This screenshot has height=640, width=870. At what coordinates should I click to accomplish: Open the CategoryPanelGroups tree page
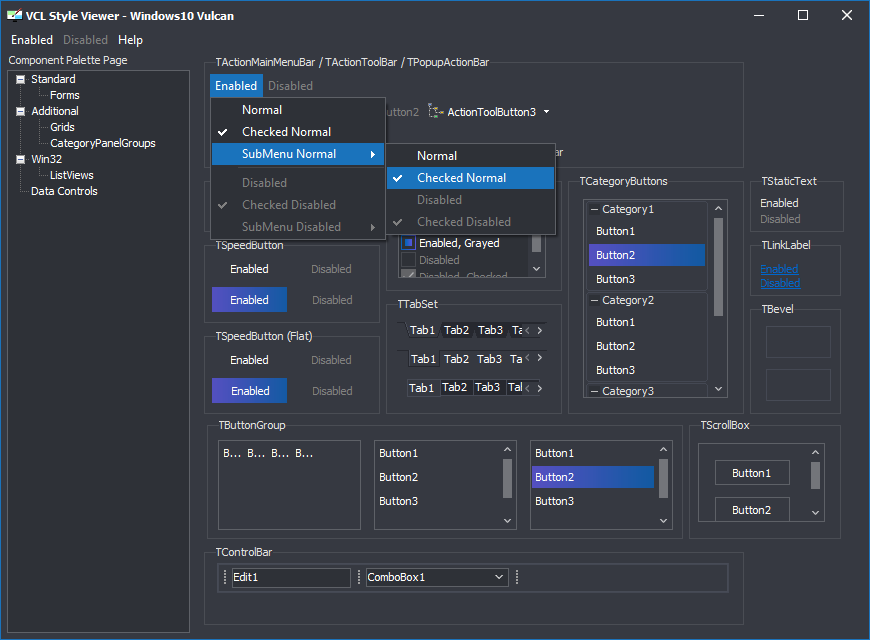[103, 143]
